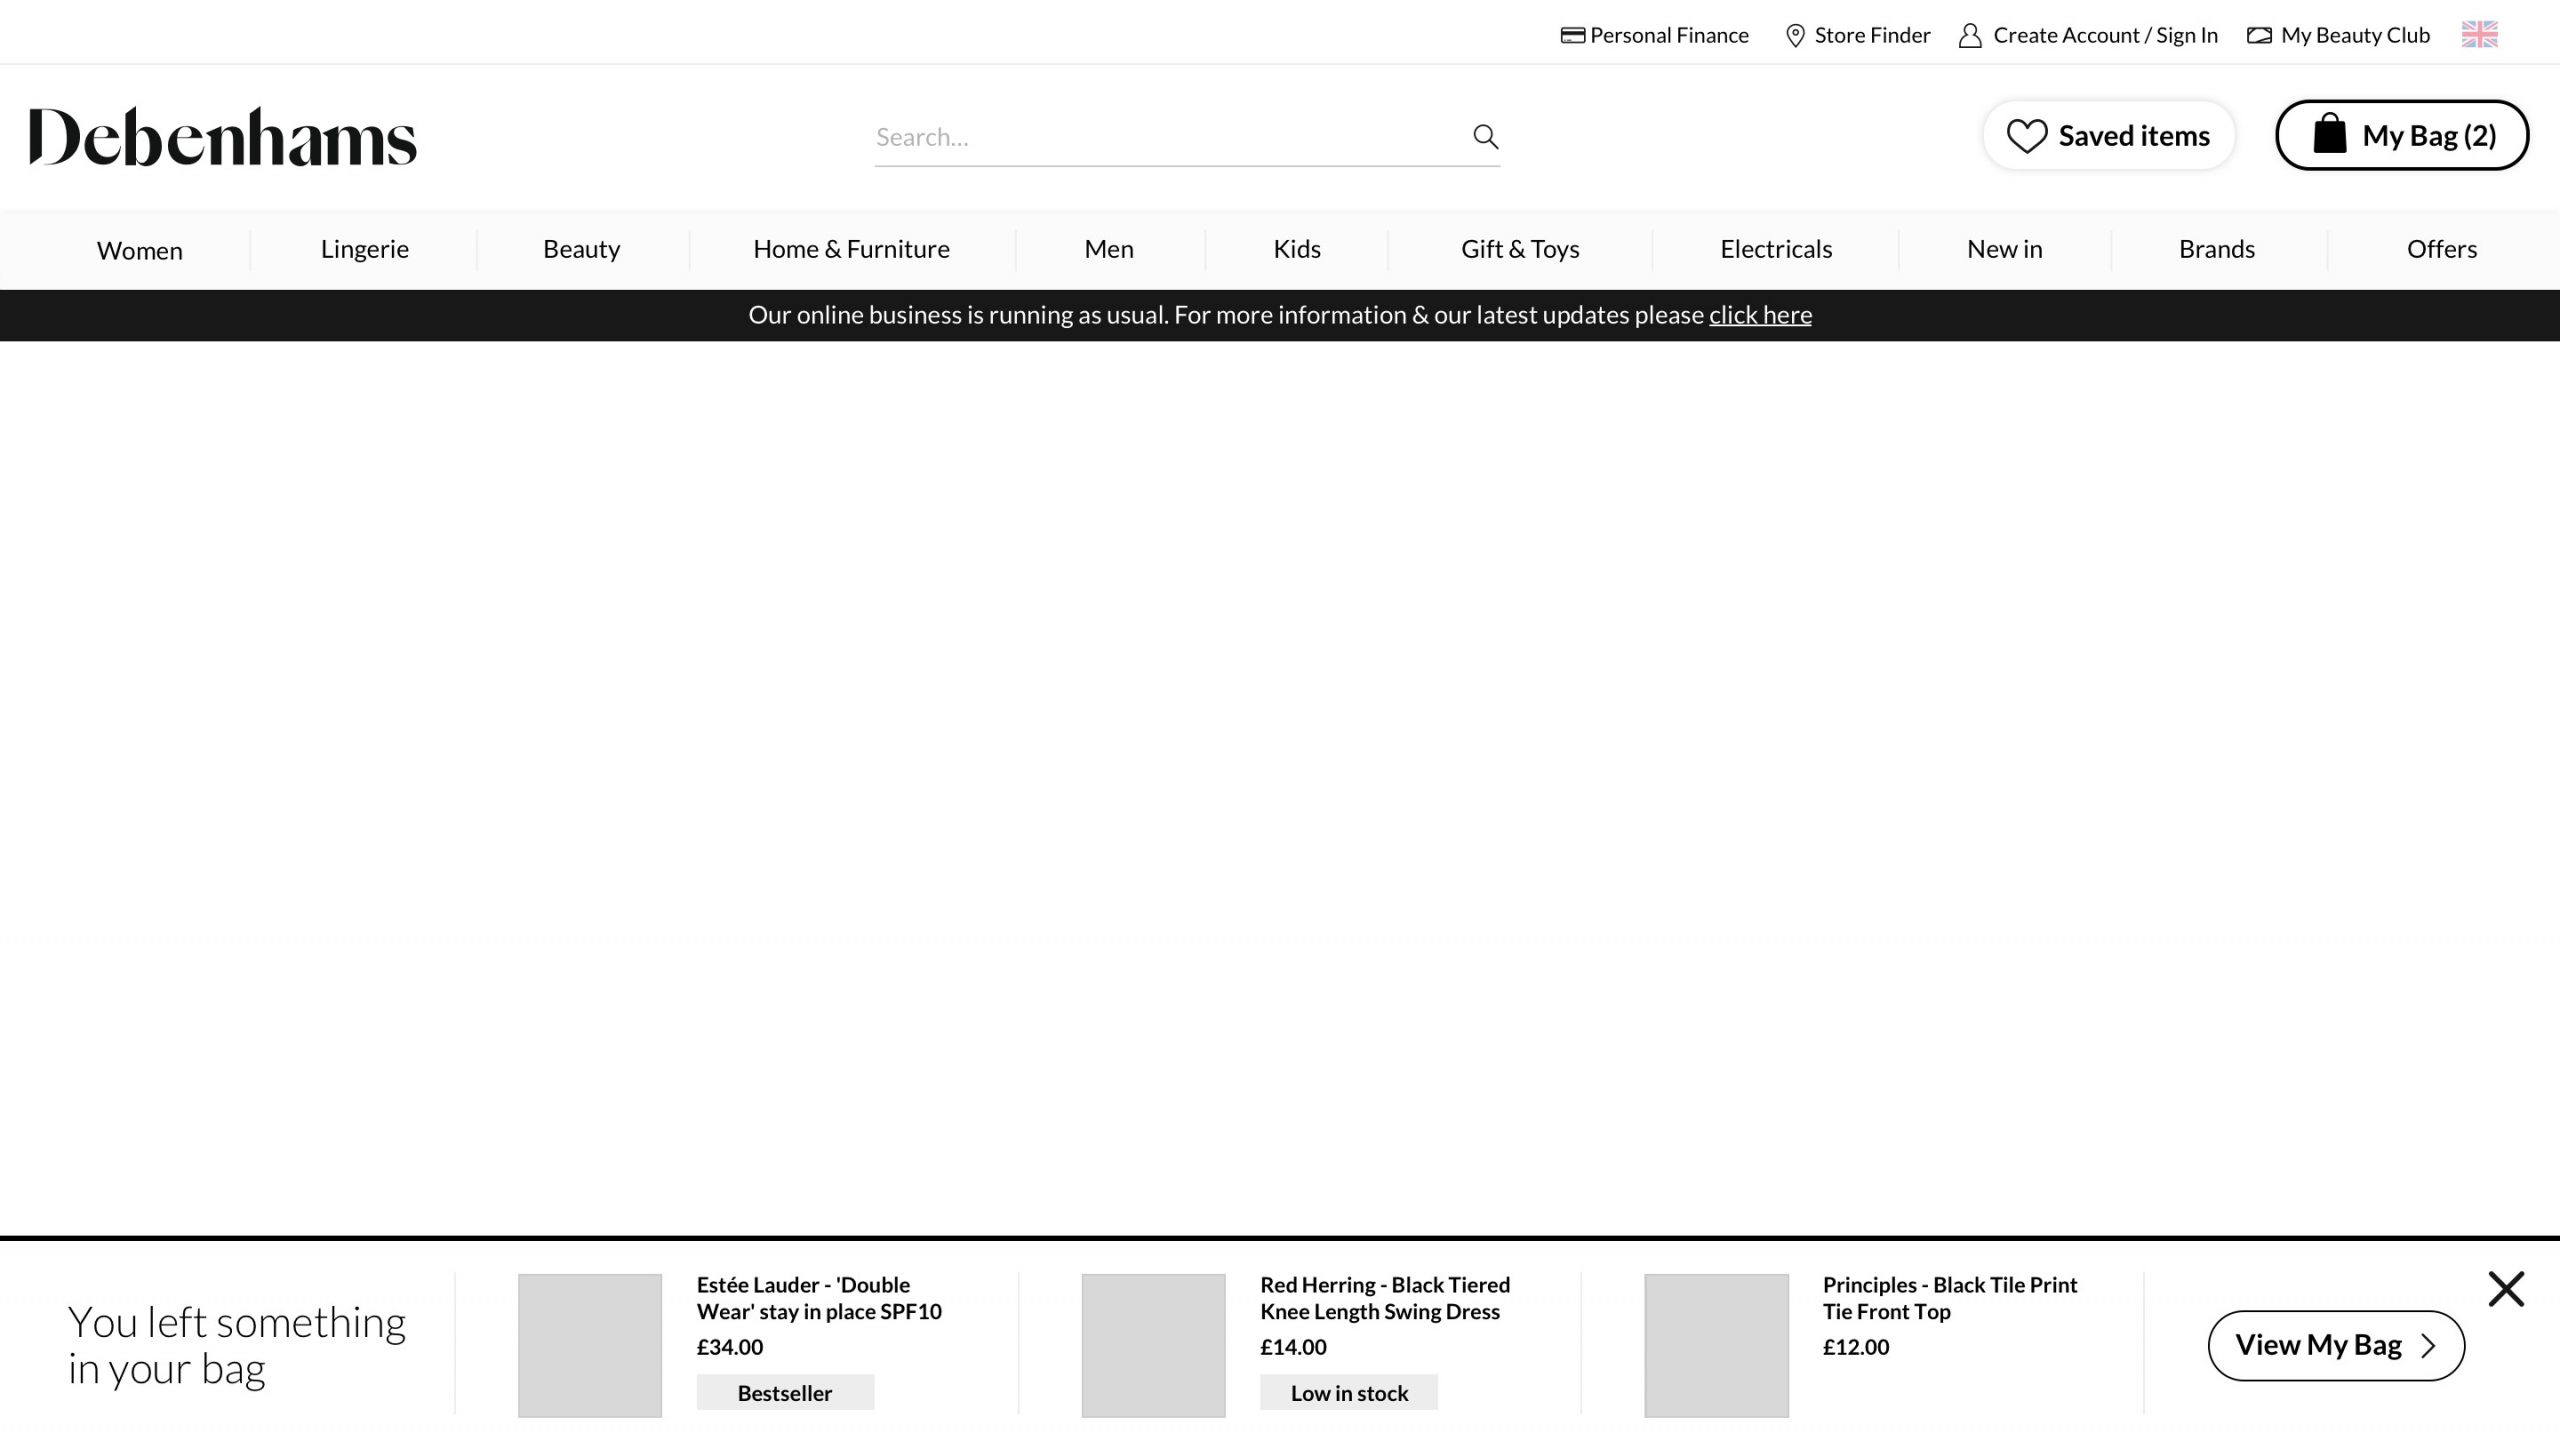The height and width of the screenshot is (1449, 2560).
Task: Click into the Search input field
Action: click(x=1160, y=137)
